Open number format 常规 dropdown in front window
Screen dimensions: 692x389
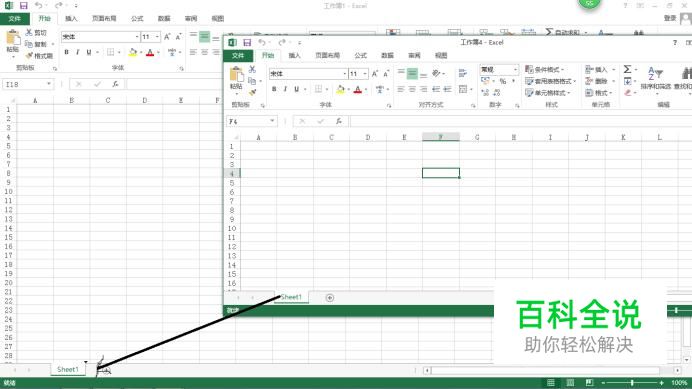click(x=515, y=69)
